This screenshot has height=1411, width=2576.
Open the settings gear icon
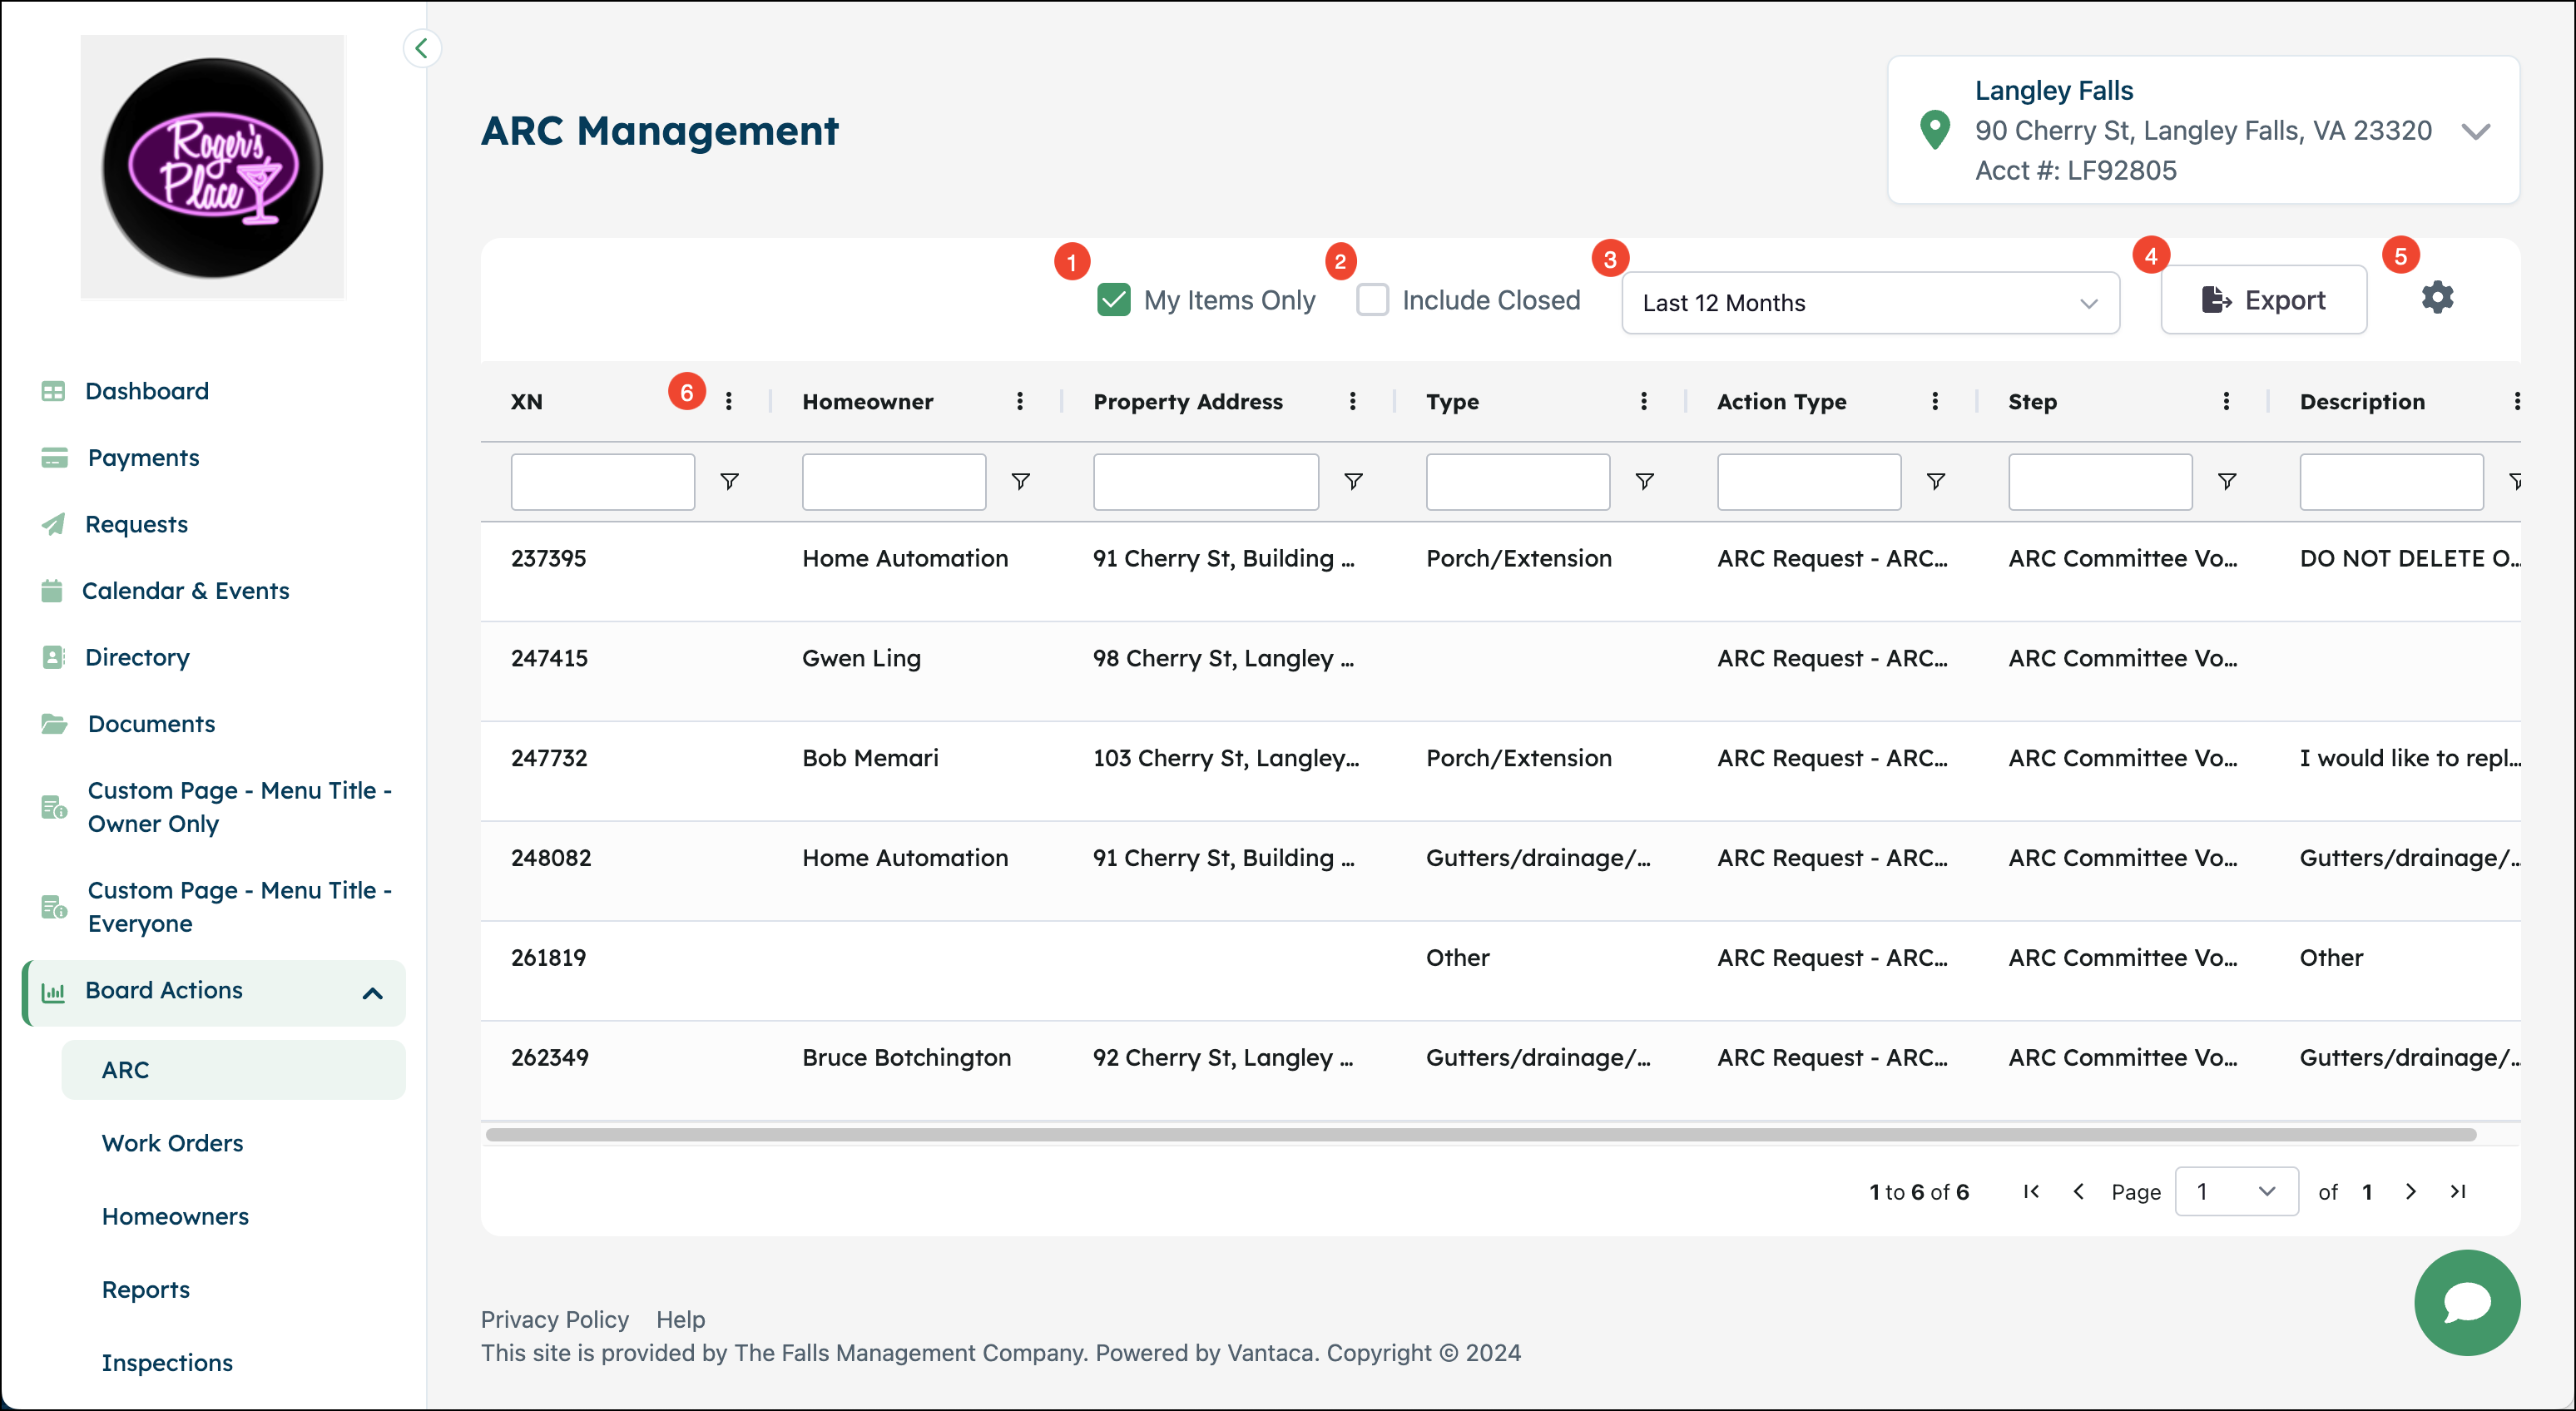click(x=2437, y=298)
